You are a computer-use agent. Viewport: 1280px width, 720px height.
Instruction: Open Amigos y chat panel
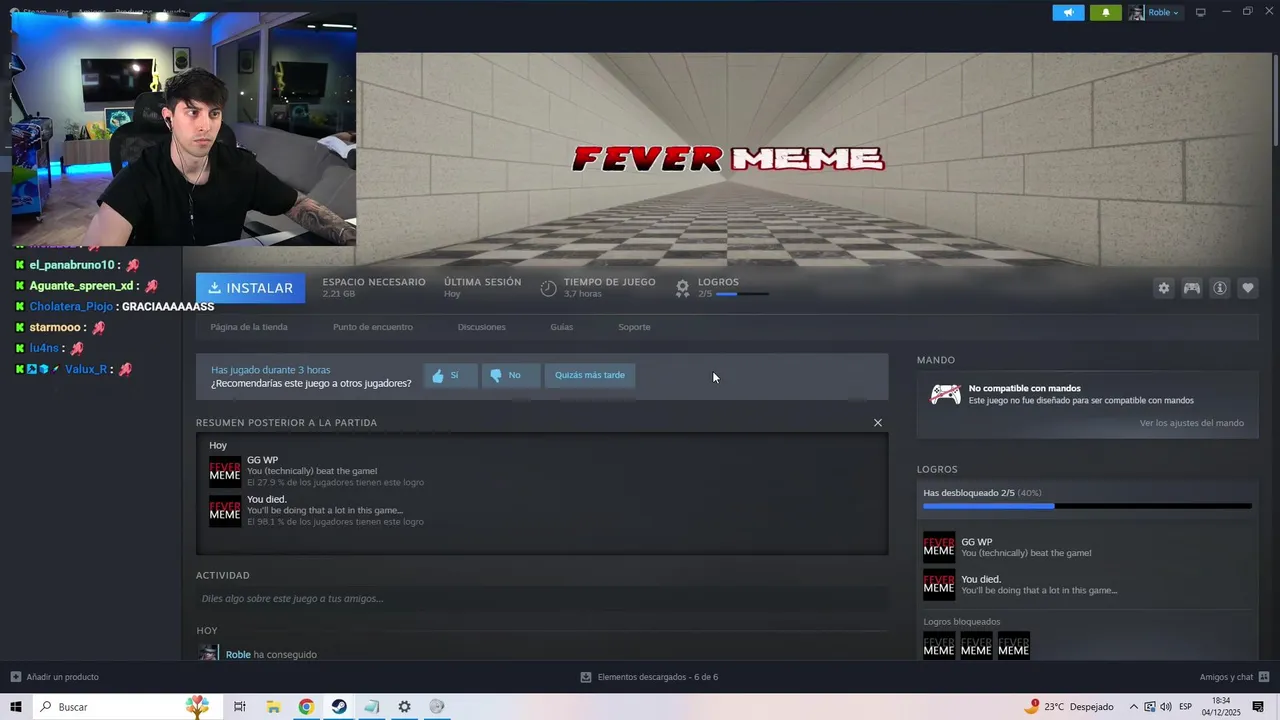click(x=1234, y=677)
